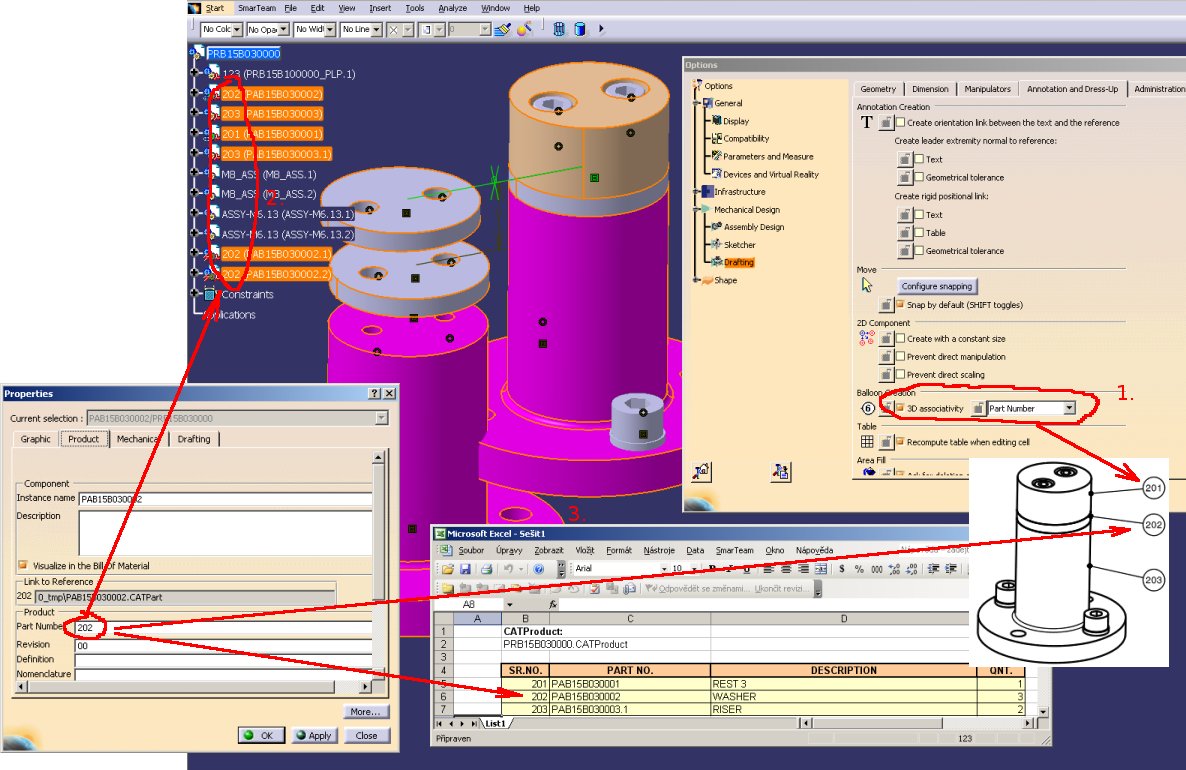Click the help question mark in Properties title bar

pos(374,393)
